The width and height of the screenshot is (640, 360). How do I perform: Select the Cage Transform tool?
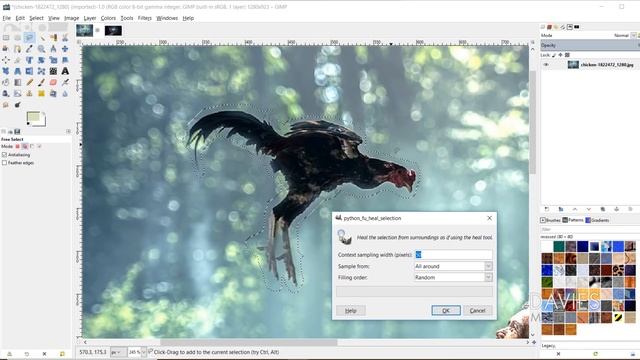click(41, 71)
